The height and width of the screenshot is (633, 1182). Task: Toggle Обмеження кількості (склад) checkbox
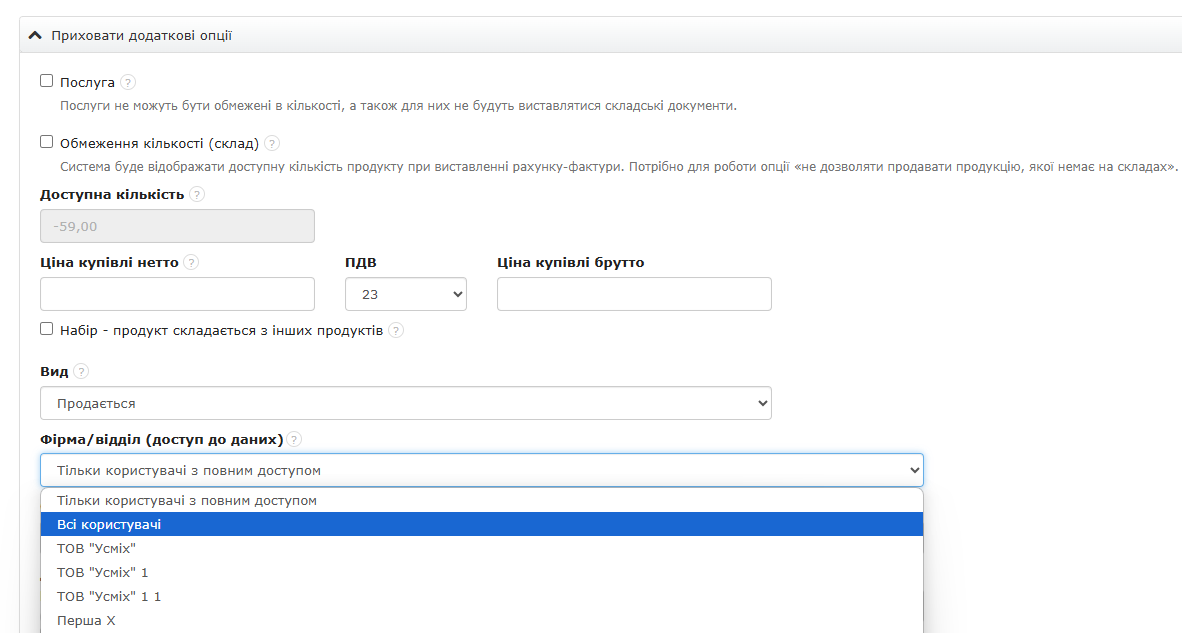click(x=47, y=142)
